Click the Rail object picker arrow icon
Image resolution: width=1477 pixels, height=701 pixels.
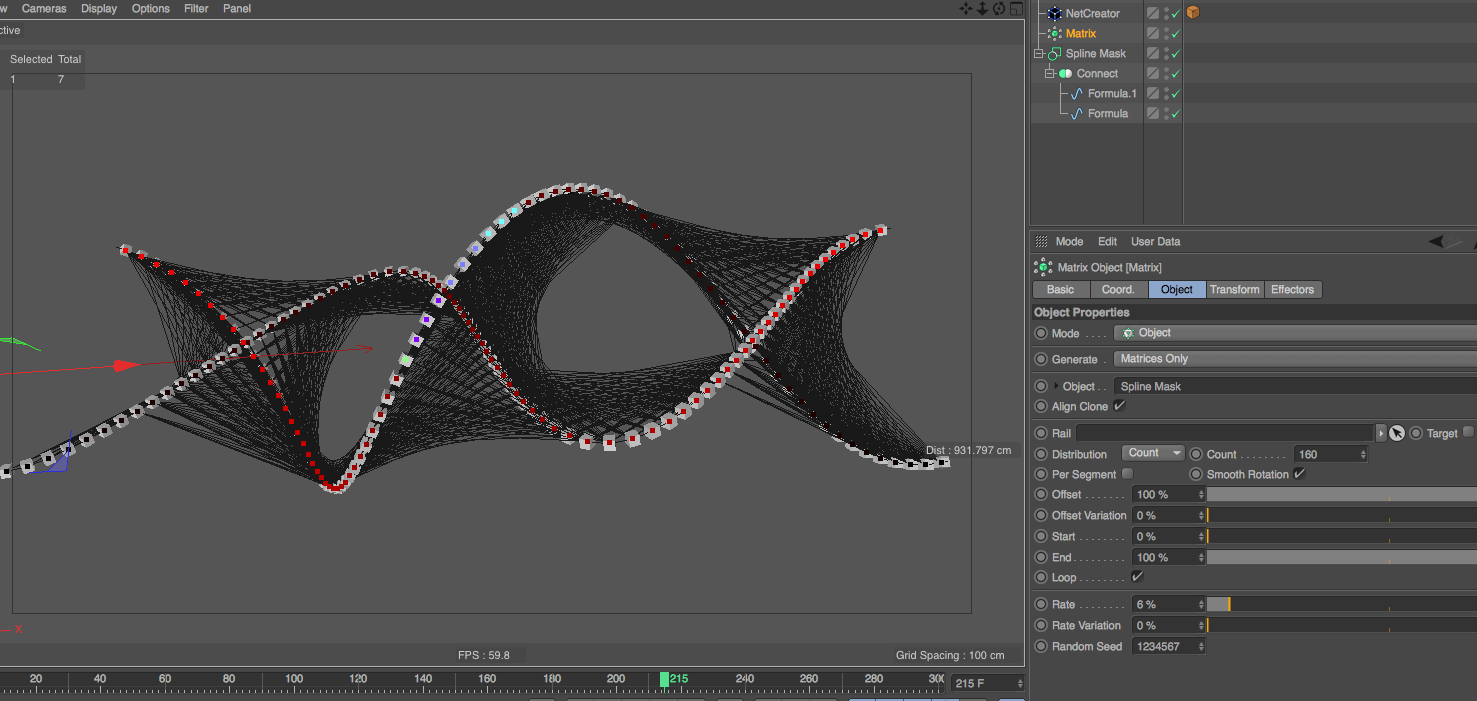[1397, 433]
